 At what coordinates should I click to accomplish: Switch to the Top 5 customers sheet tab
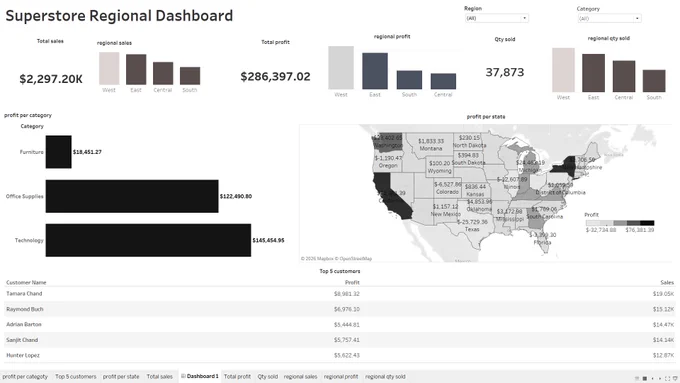tap(75, 376)
